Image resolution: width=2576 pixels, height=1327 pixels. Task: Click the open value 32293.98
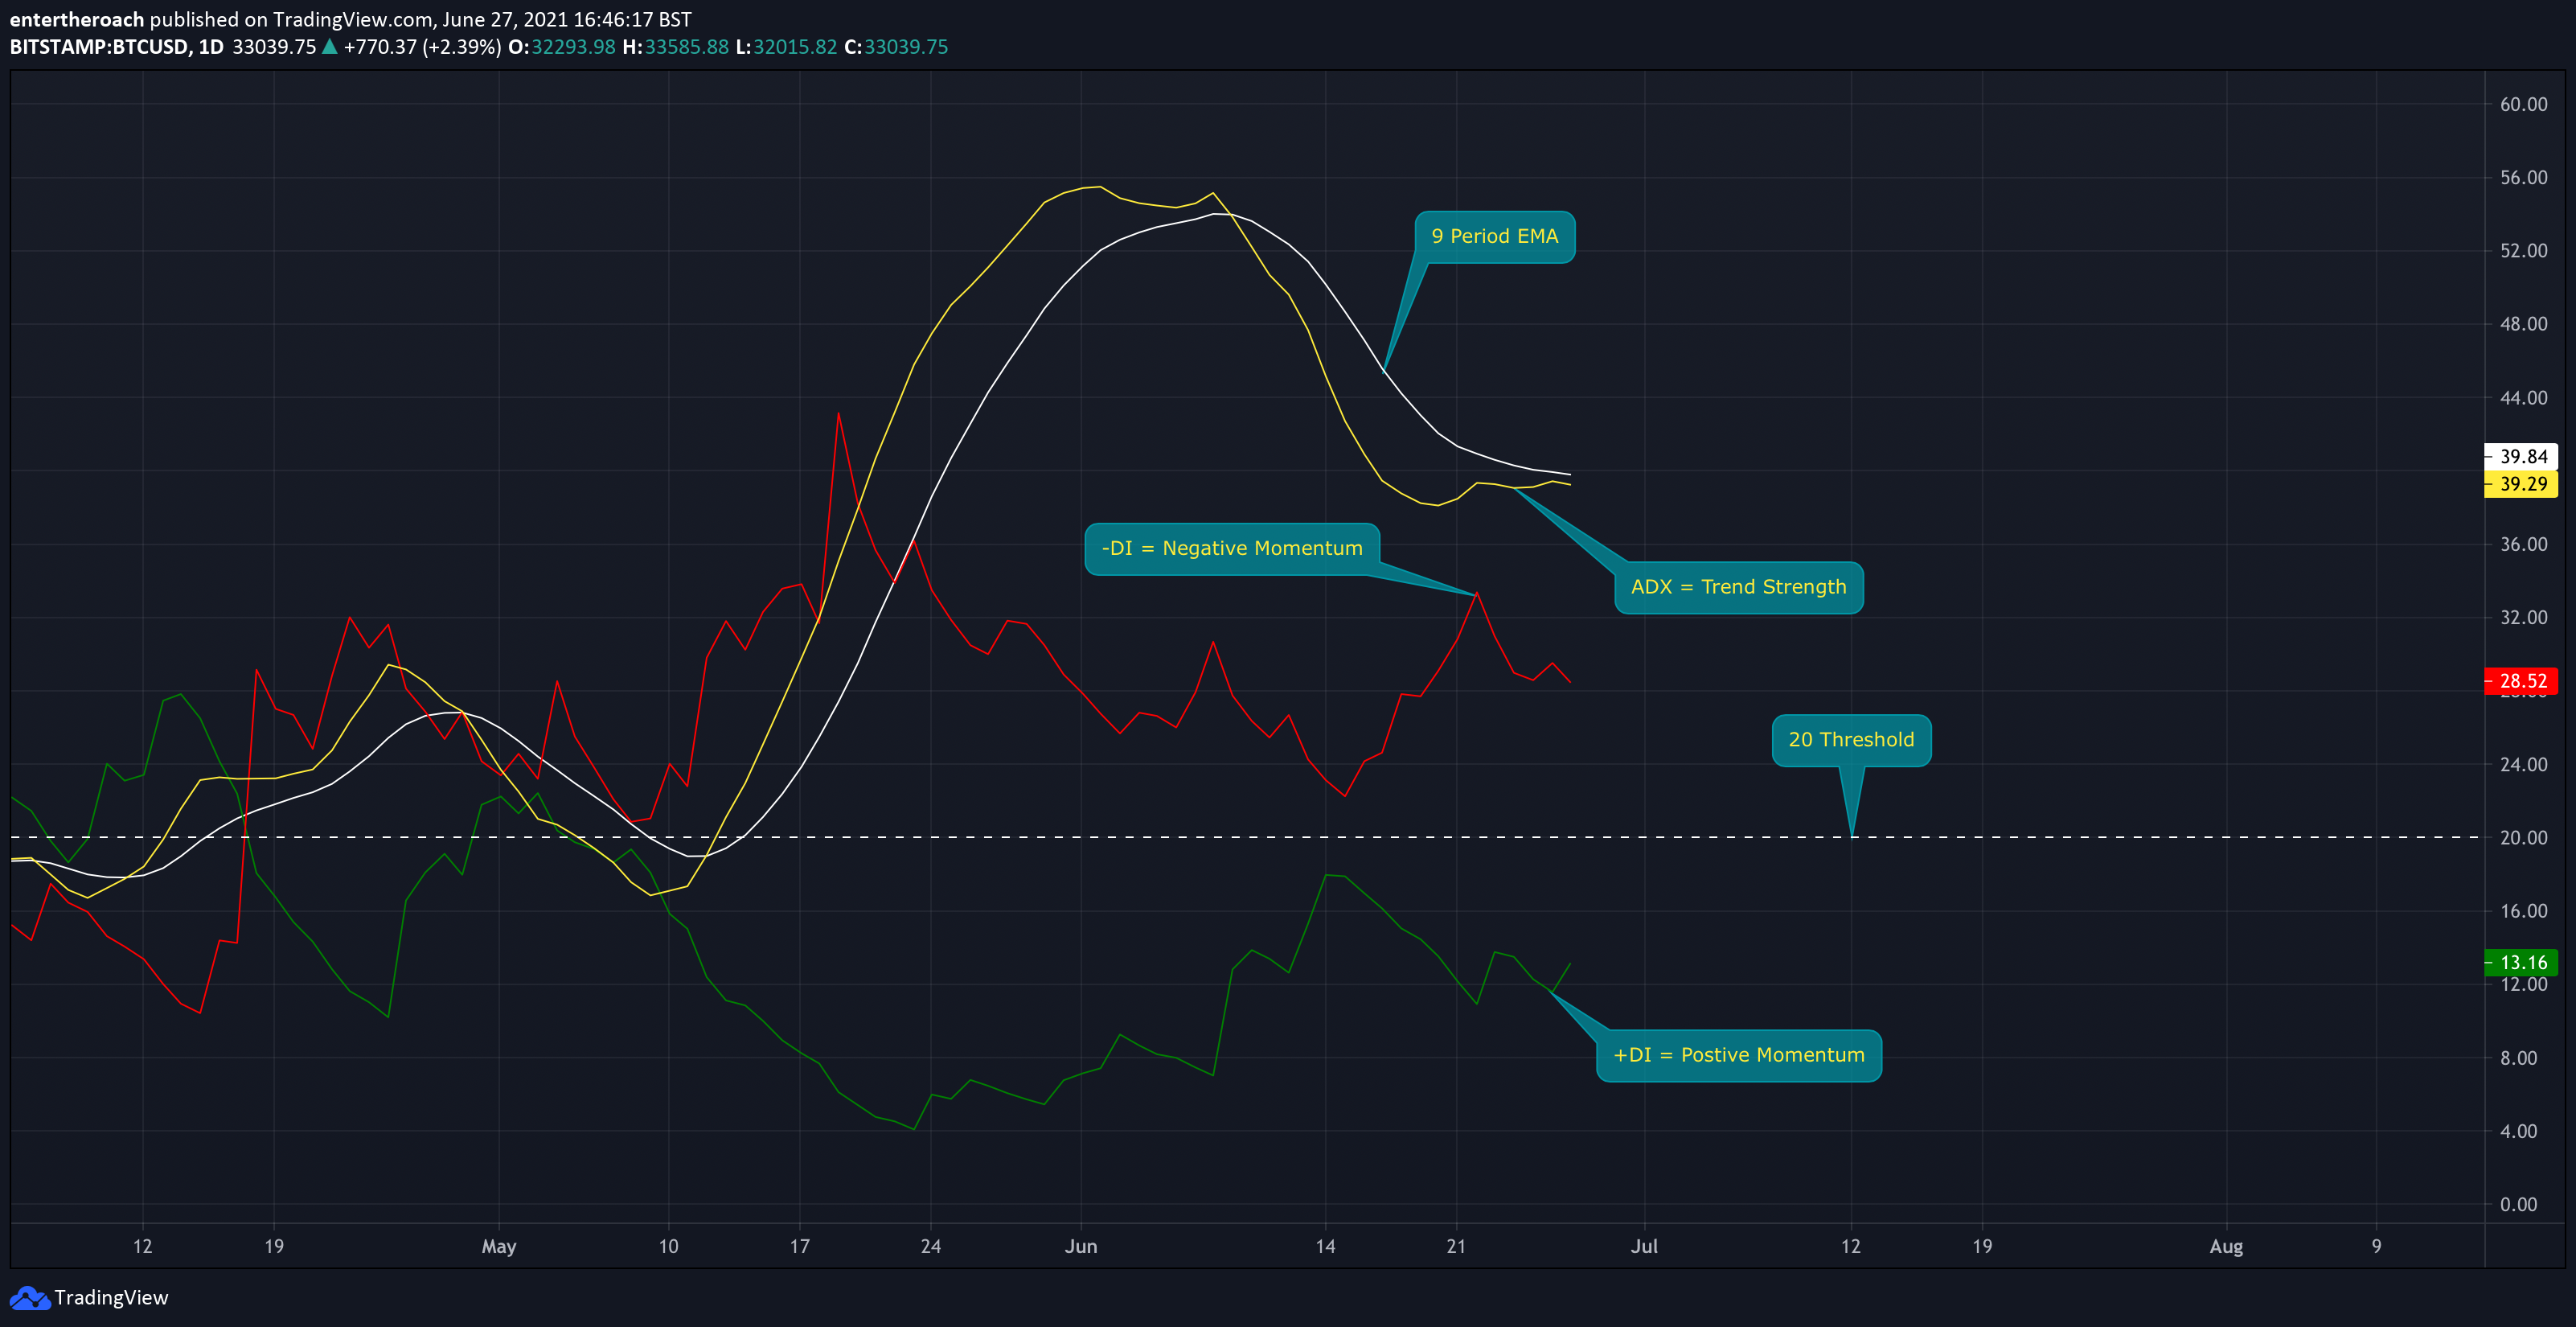pyautogui.click(x=573, y=47)
